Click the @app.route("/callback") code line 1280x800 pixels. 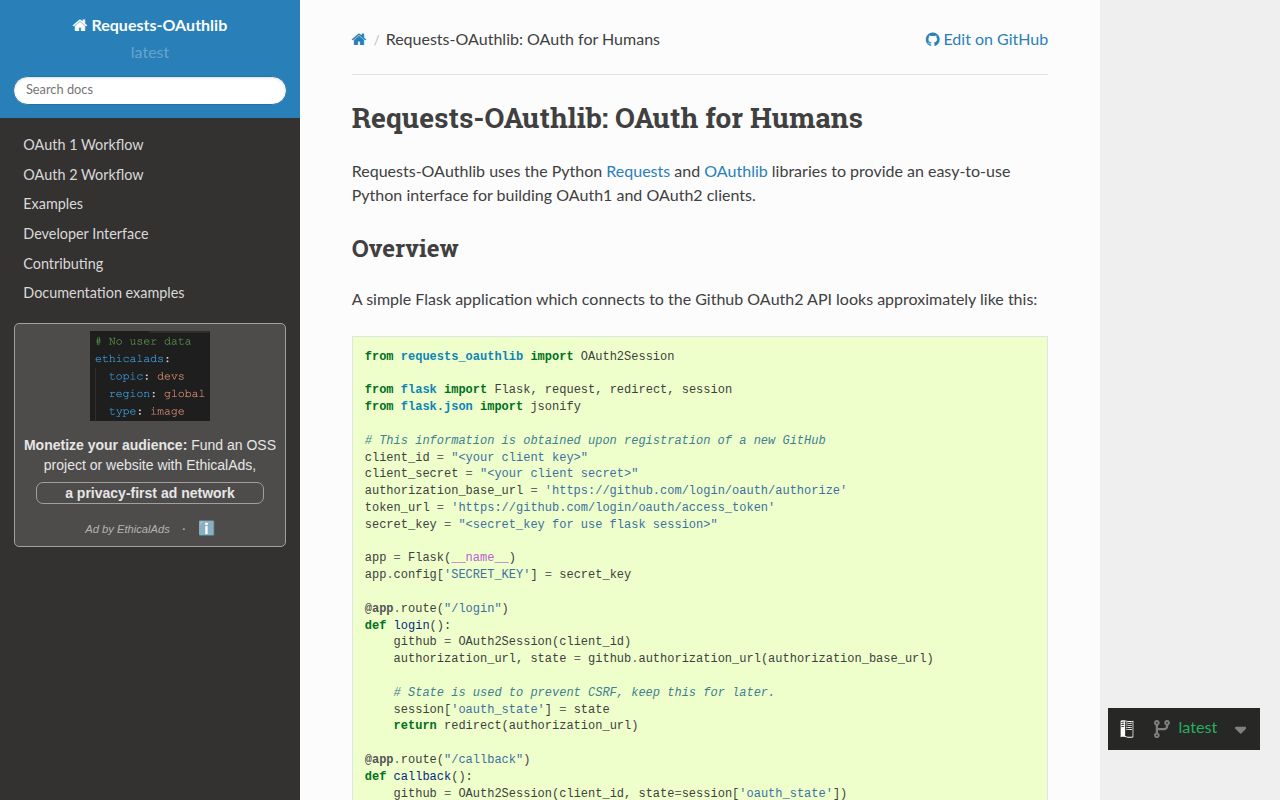pos(447,759)
